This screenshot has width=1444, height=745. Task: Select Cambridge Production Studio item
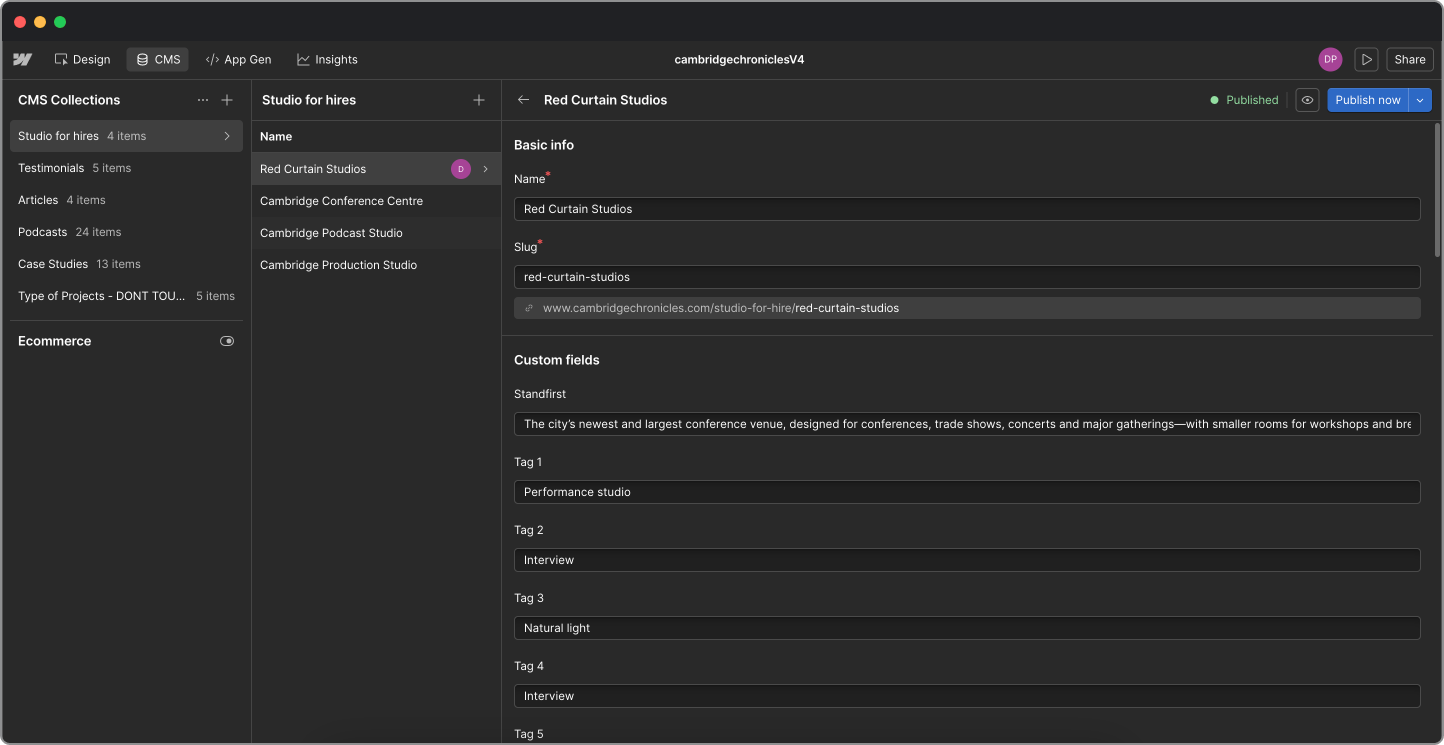point(376,265)
